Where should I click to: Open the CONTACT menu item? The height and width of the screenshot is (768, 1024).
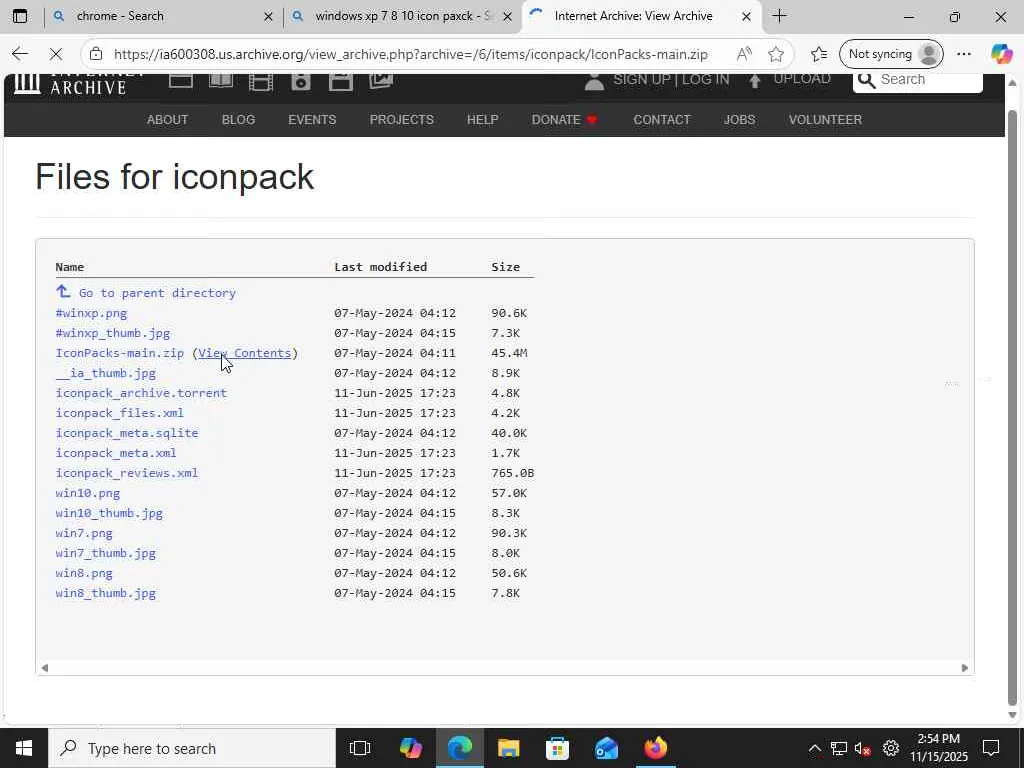662,120
